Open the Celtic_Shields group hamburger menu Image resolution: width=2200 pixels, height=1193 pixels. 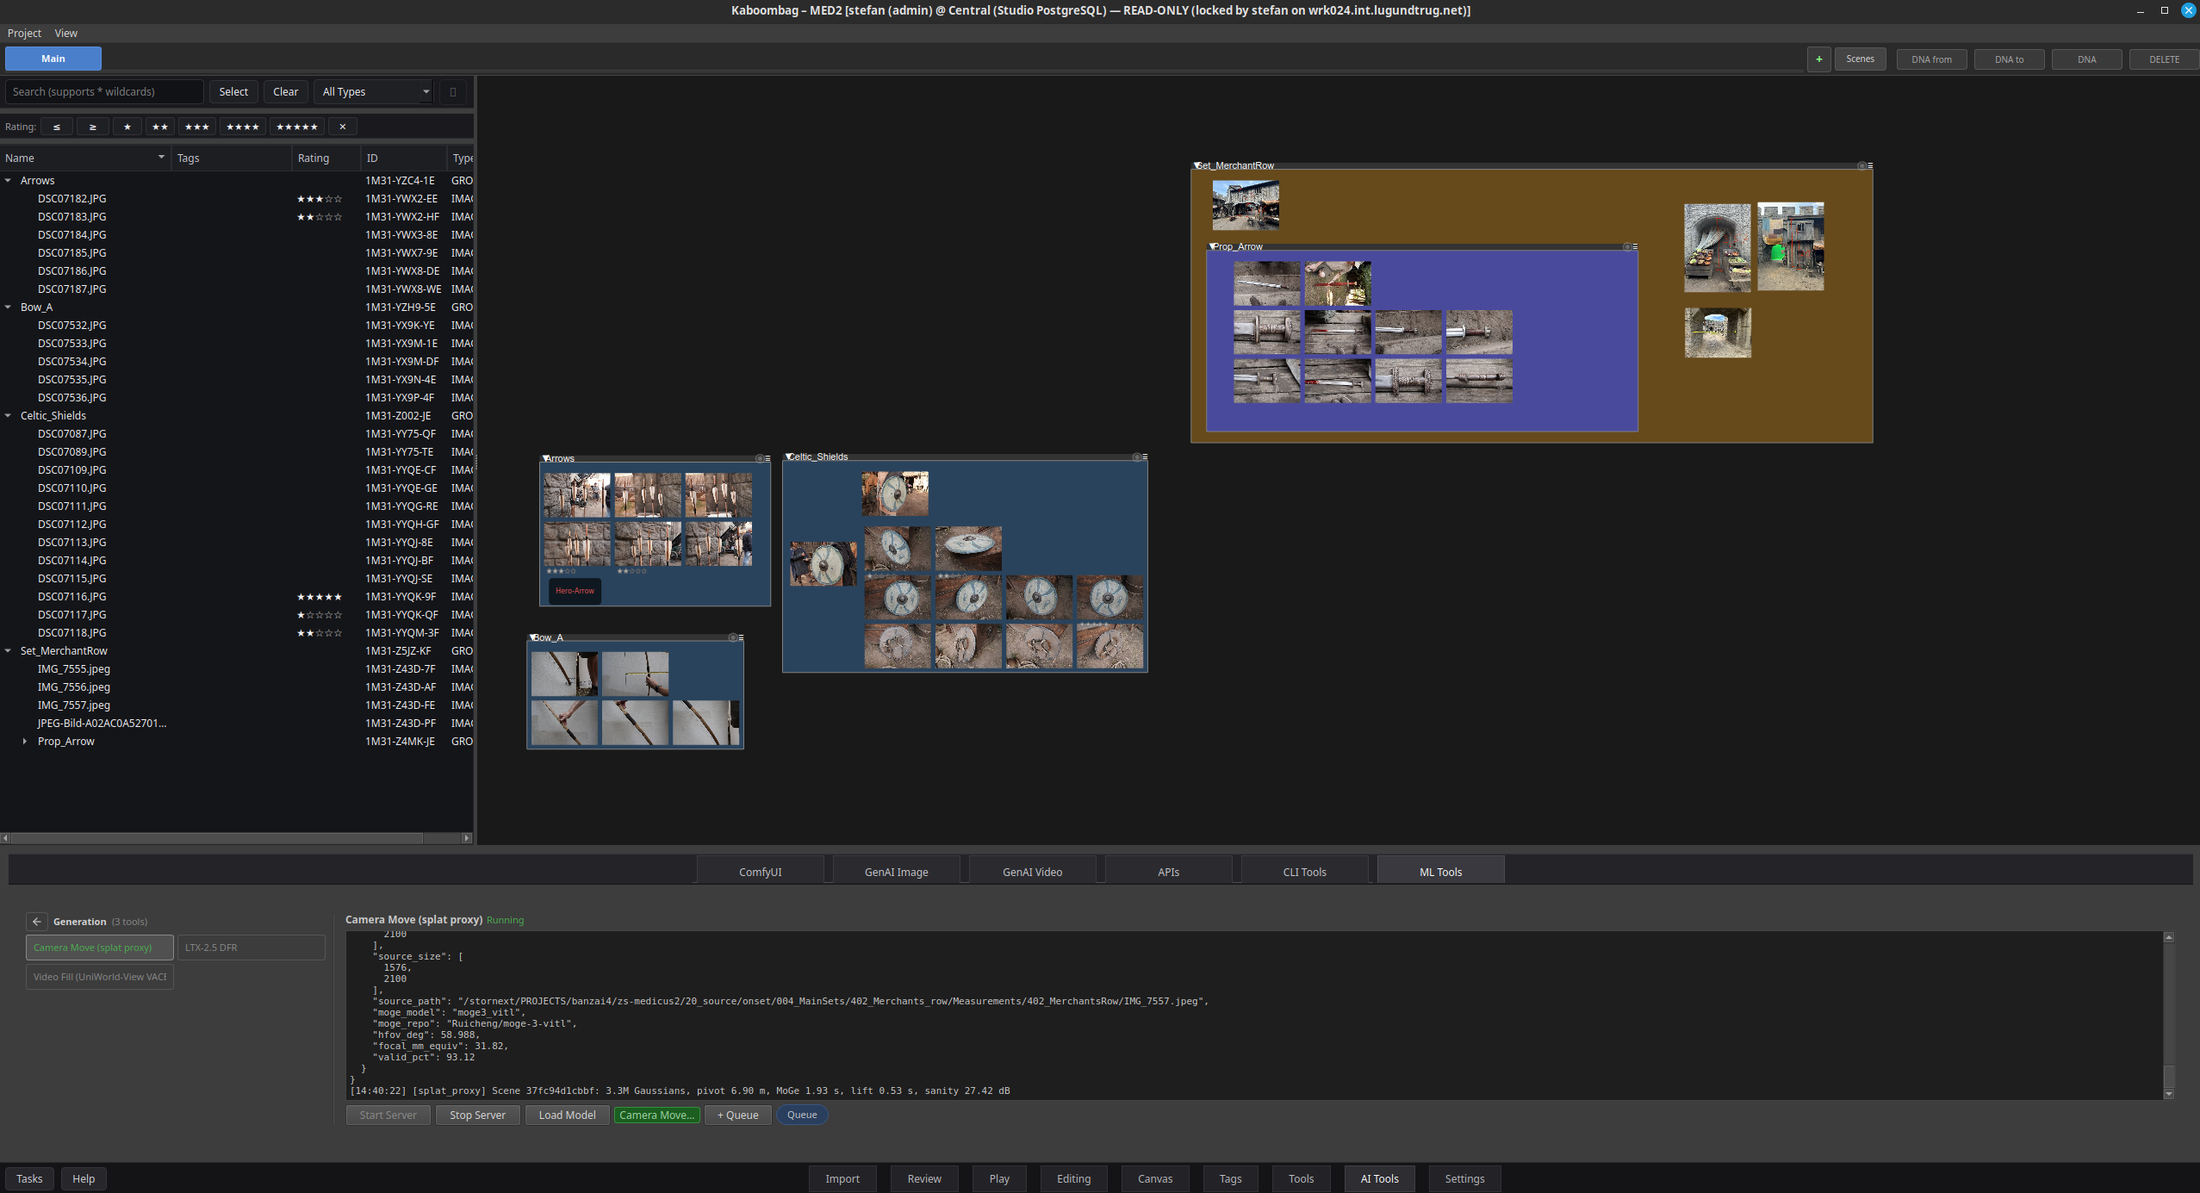[1145, 457]
